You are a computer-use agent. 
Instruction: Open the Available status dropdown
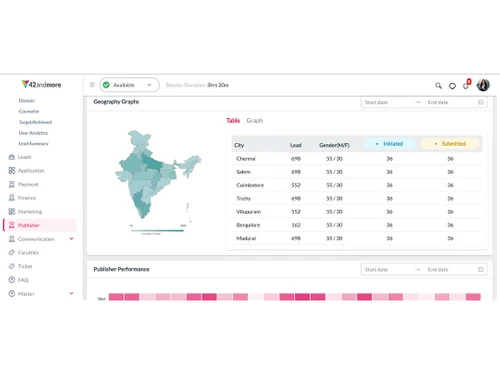point(129,85)
